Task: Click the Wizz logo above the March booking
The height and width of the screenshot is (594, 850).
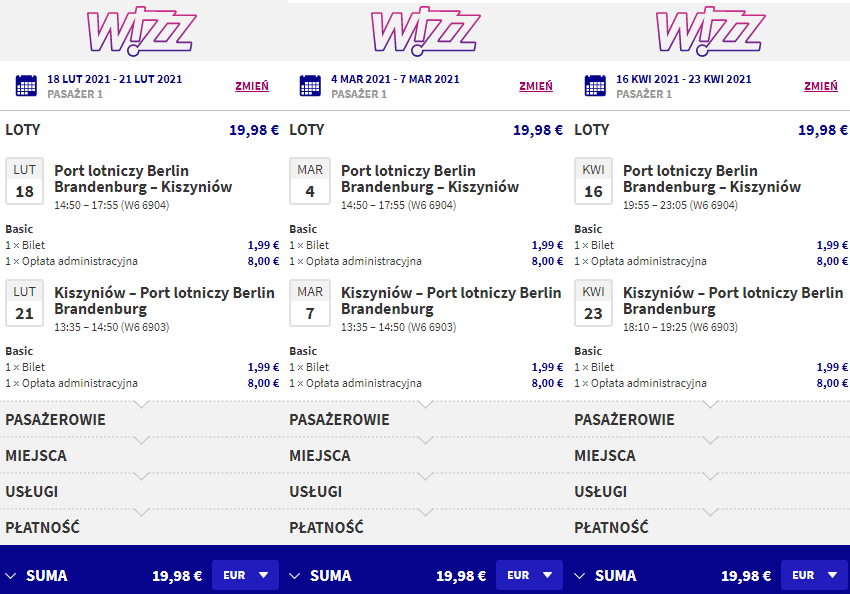Action: coord(426,31)
